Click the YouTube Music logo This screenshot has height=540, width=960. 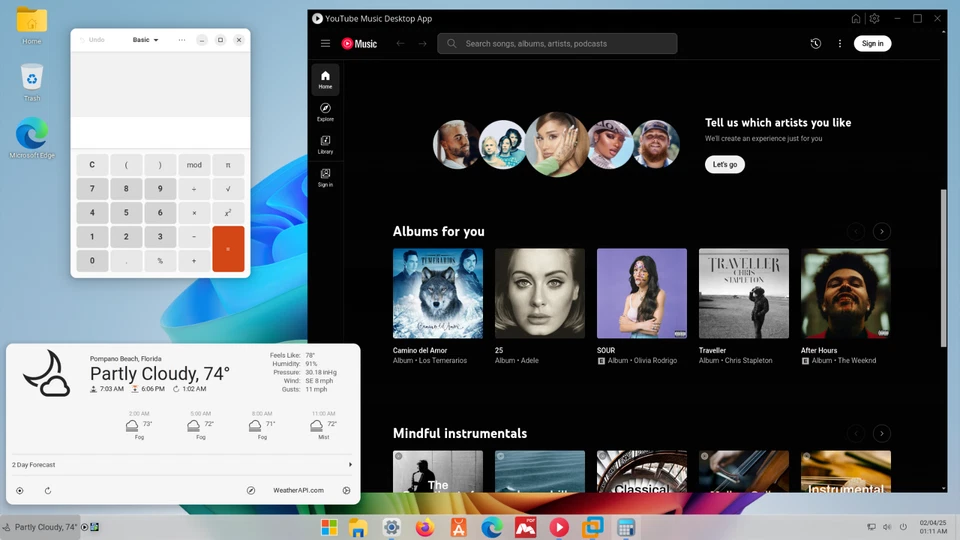point(359,43)
